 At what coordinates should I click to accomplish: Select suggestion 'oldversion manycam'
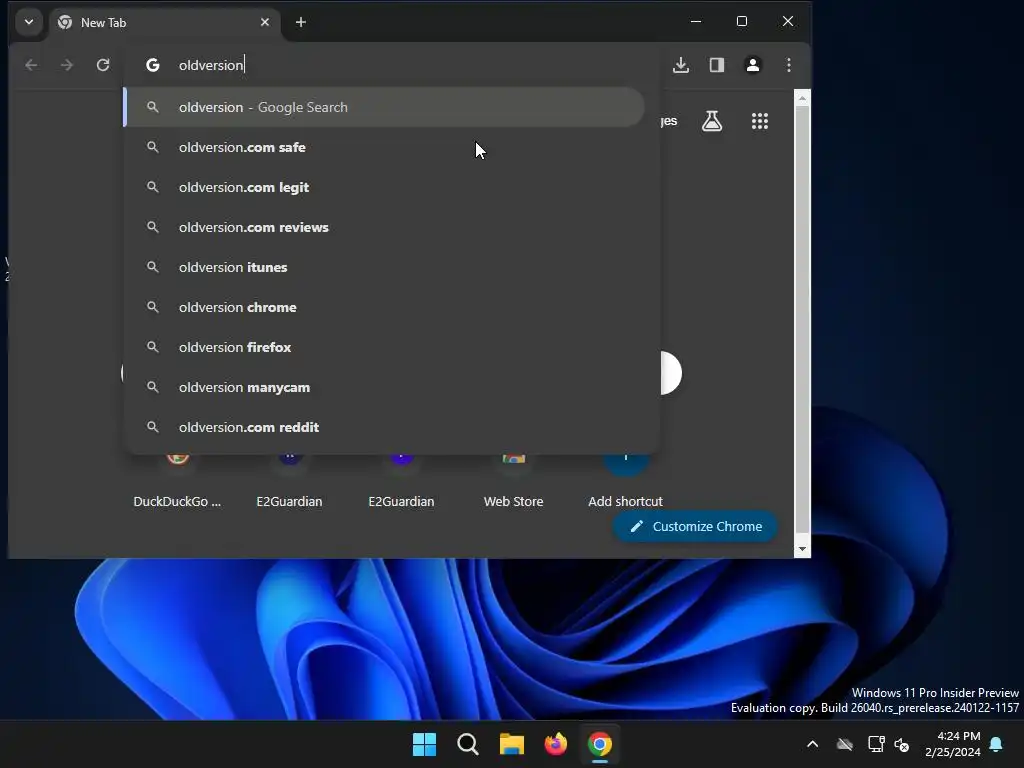[x=384, y=387]
